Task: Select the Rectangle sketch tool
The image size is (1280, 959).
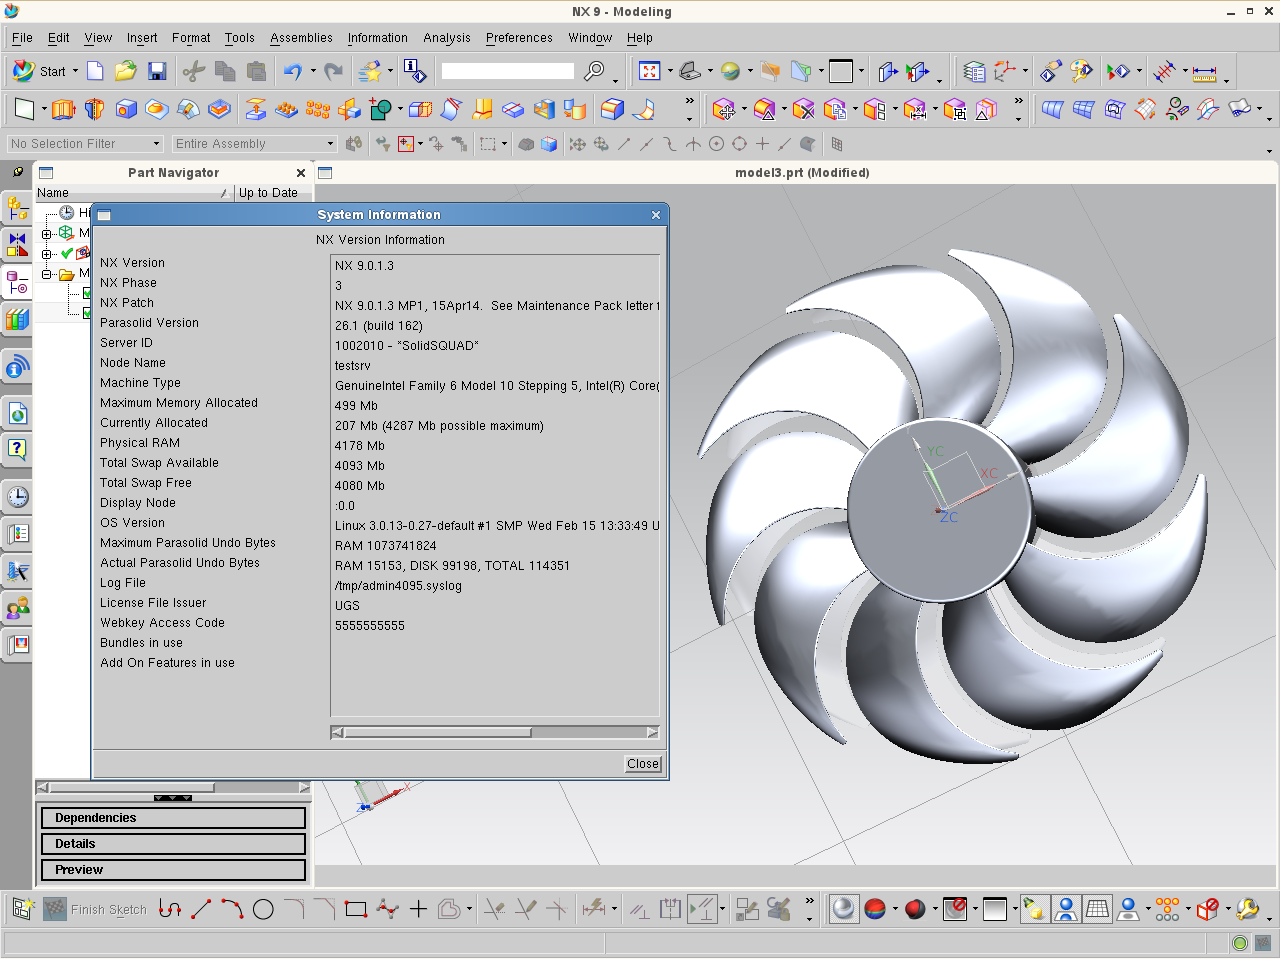Action: (356, 909)
